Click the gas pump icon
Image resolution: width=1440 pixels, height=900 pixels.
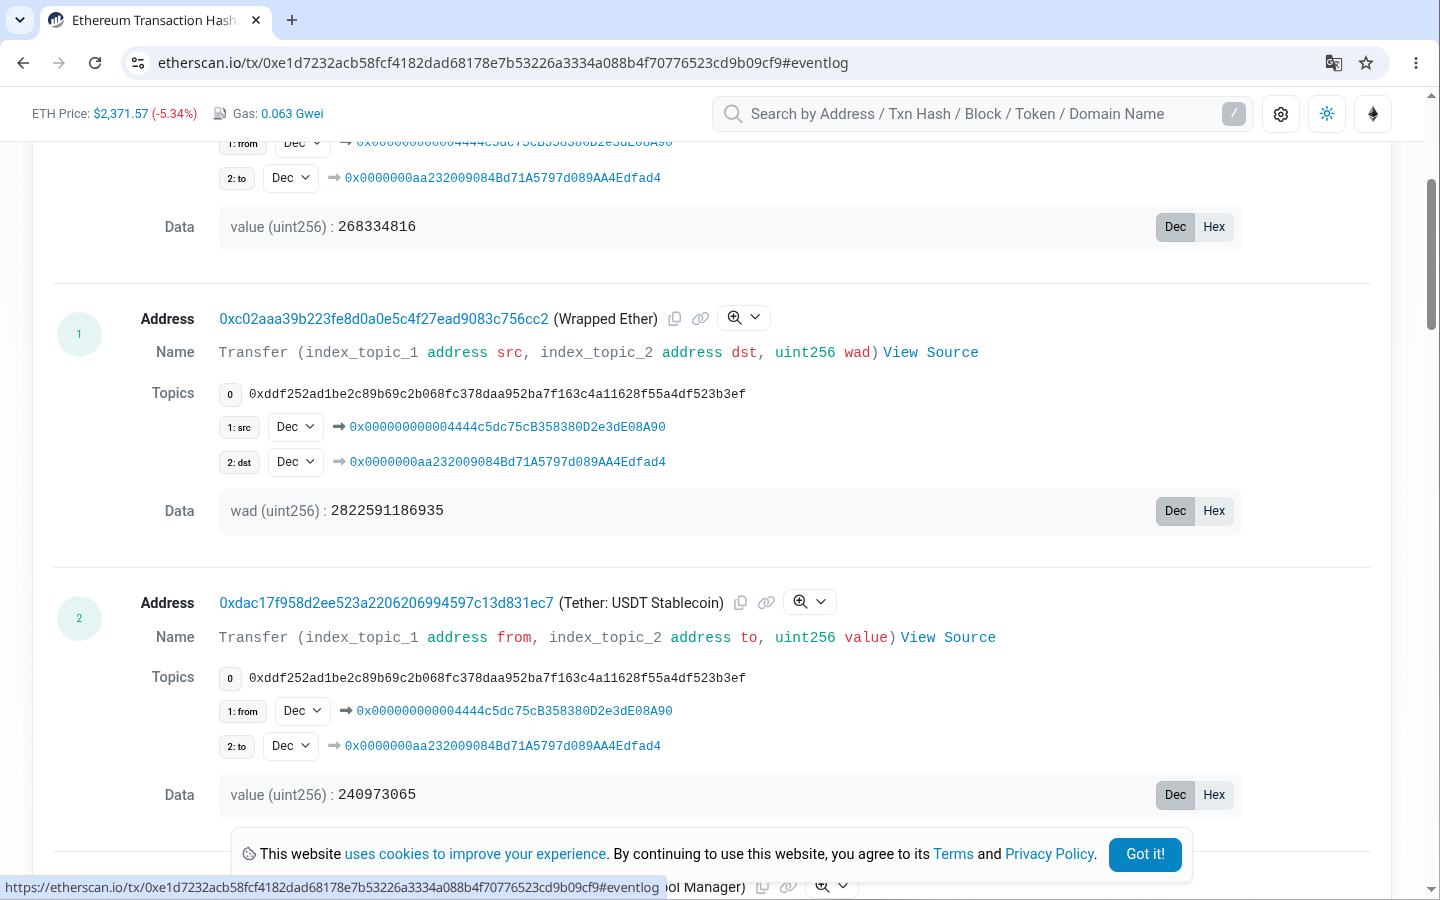pyautogui.click(x=220, y=114)
